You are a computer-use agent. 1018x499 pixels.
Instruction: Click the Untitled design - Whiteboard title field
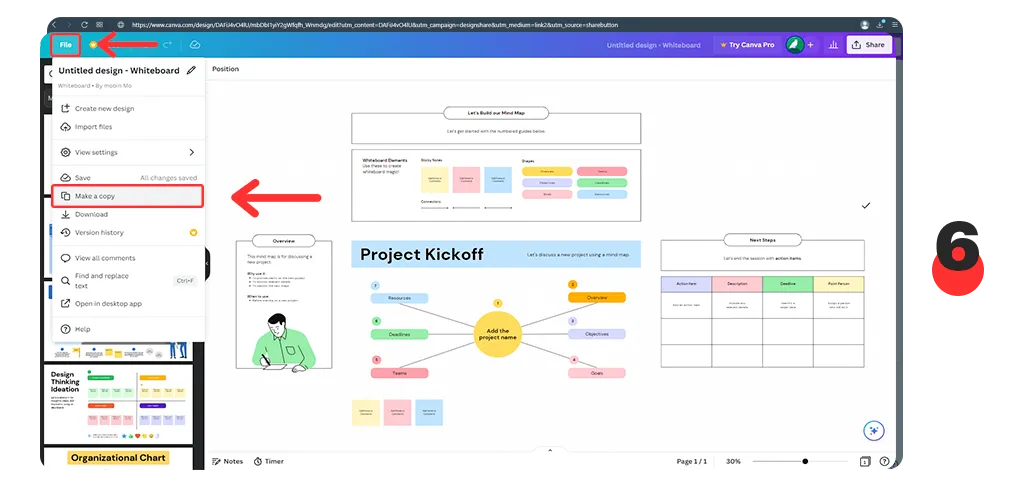coord(653,45)
